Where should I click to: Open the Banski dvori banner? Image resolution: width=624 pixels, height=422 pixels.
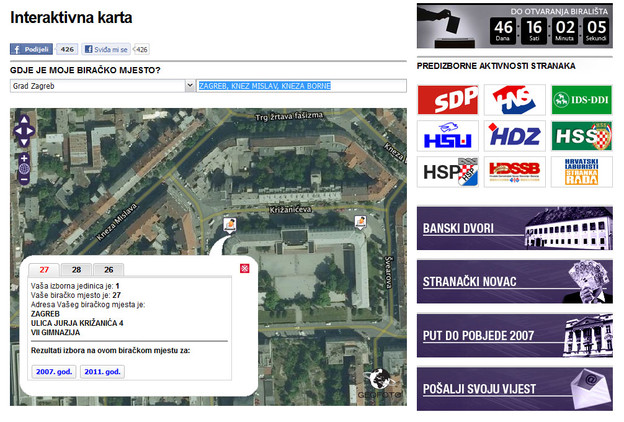coord(514,228)
